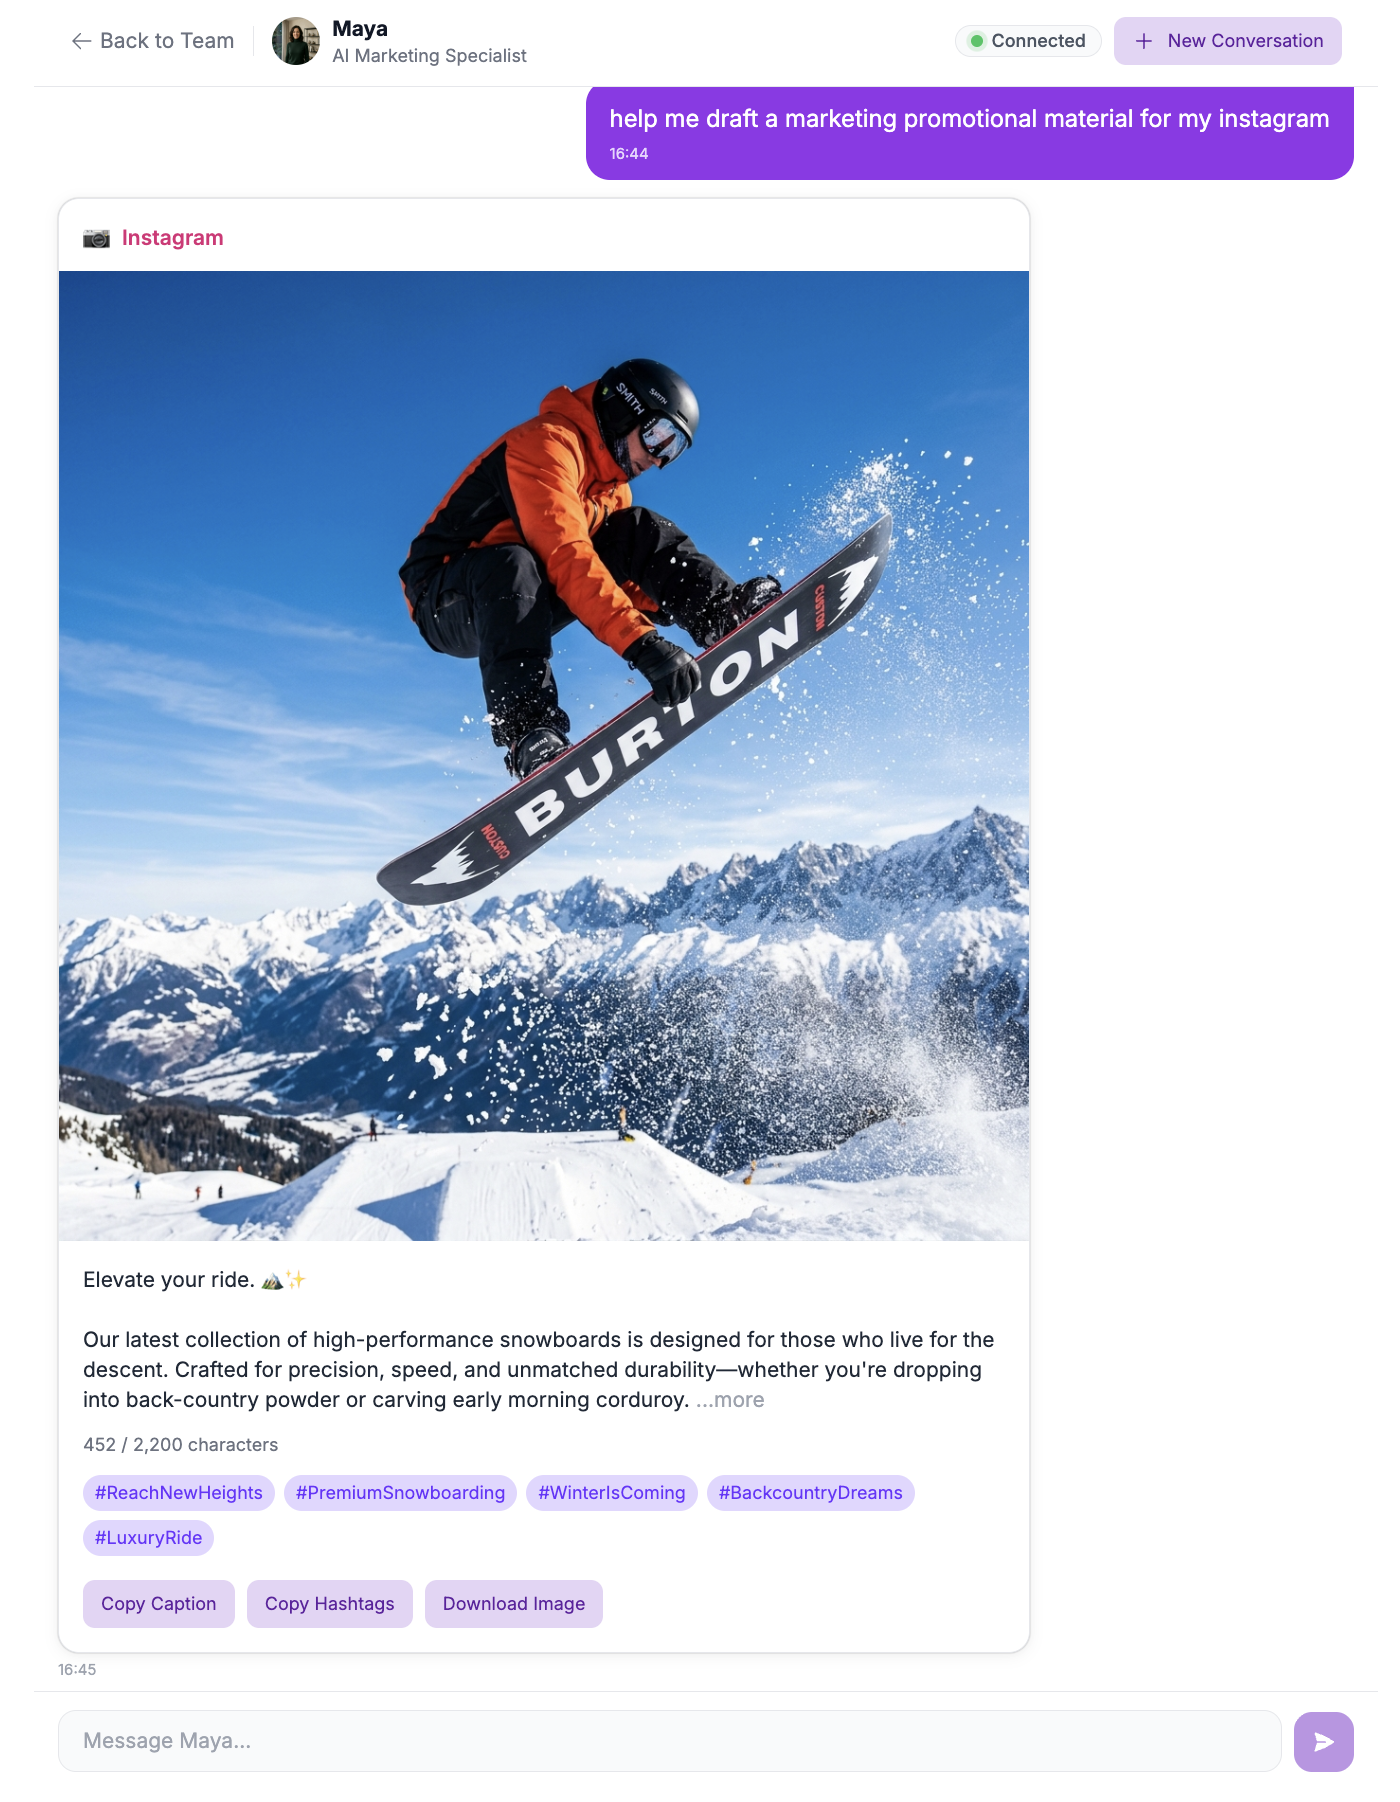Select the #BackcountryDreams hashtag chip
Viewport: 1400px width, 1802px height.
[811, 1493]
